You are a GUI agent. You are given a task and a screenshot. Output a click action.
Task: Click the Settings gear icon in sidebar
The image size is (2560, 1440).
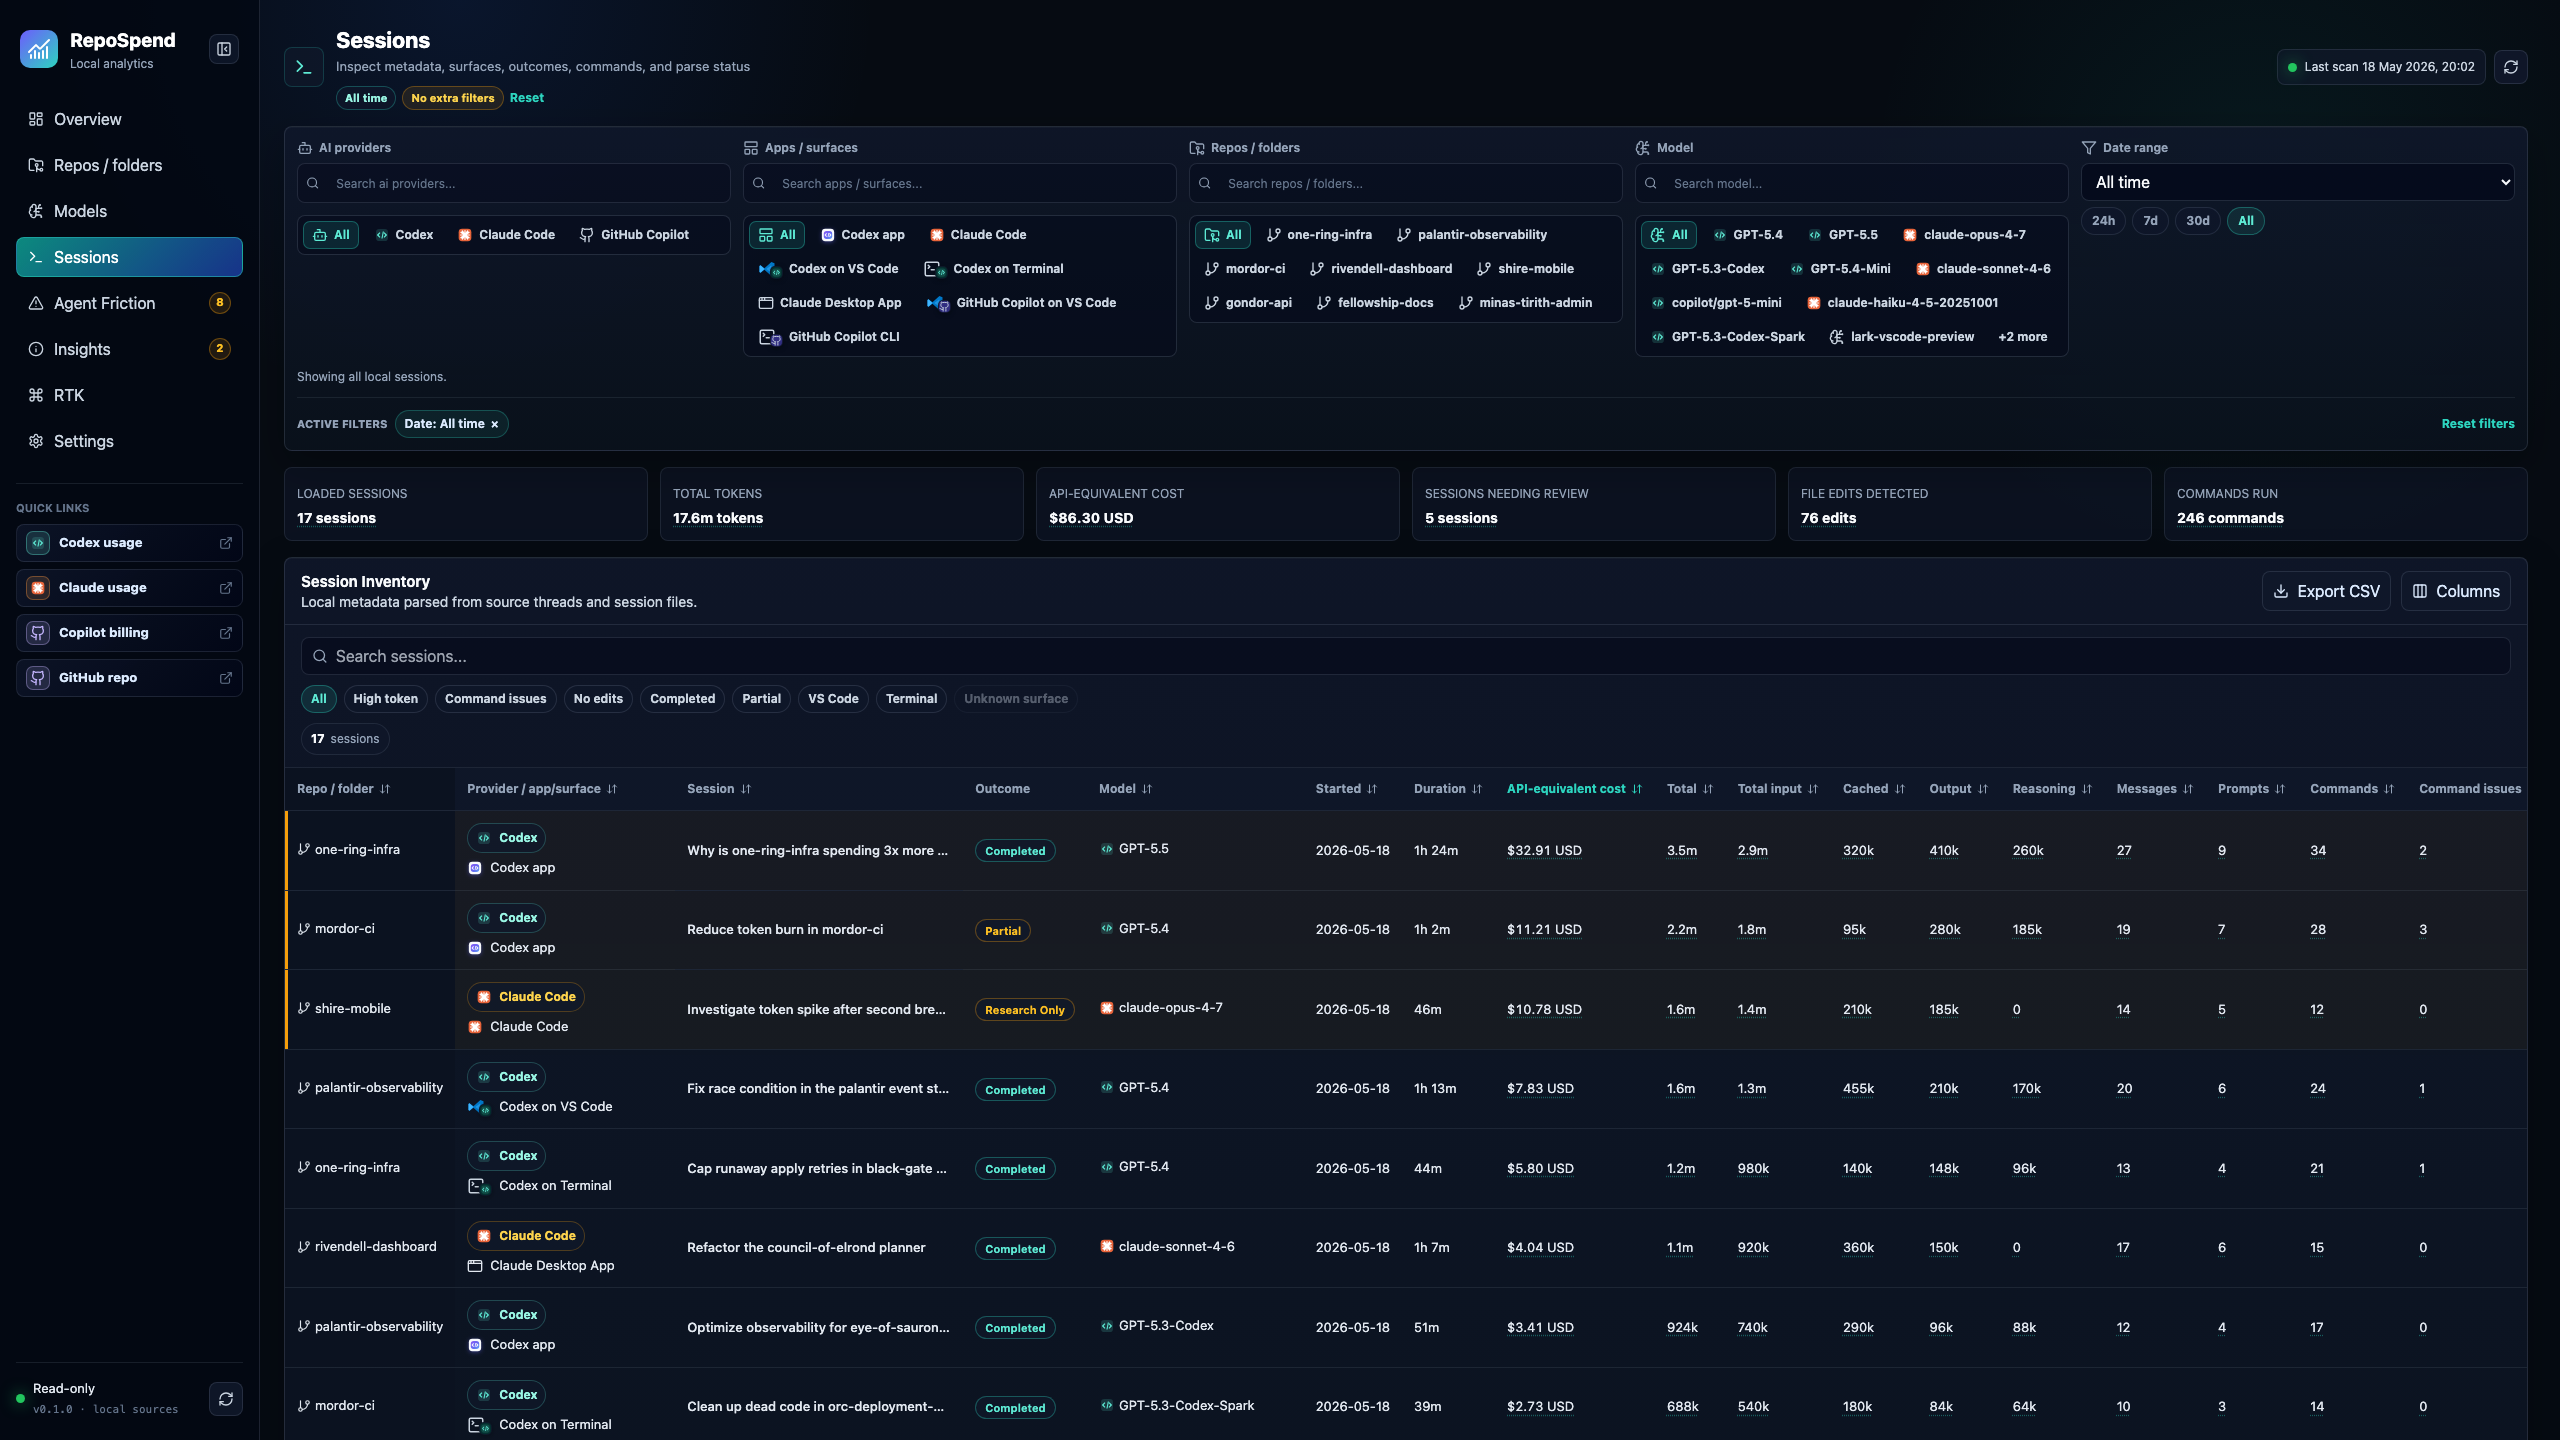(36, 441)
